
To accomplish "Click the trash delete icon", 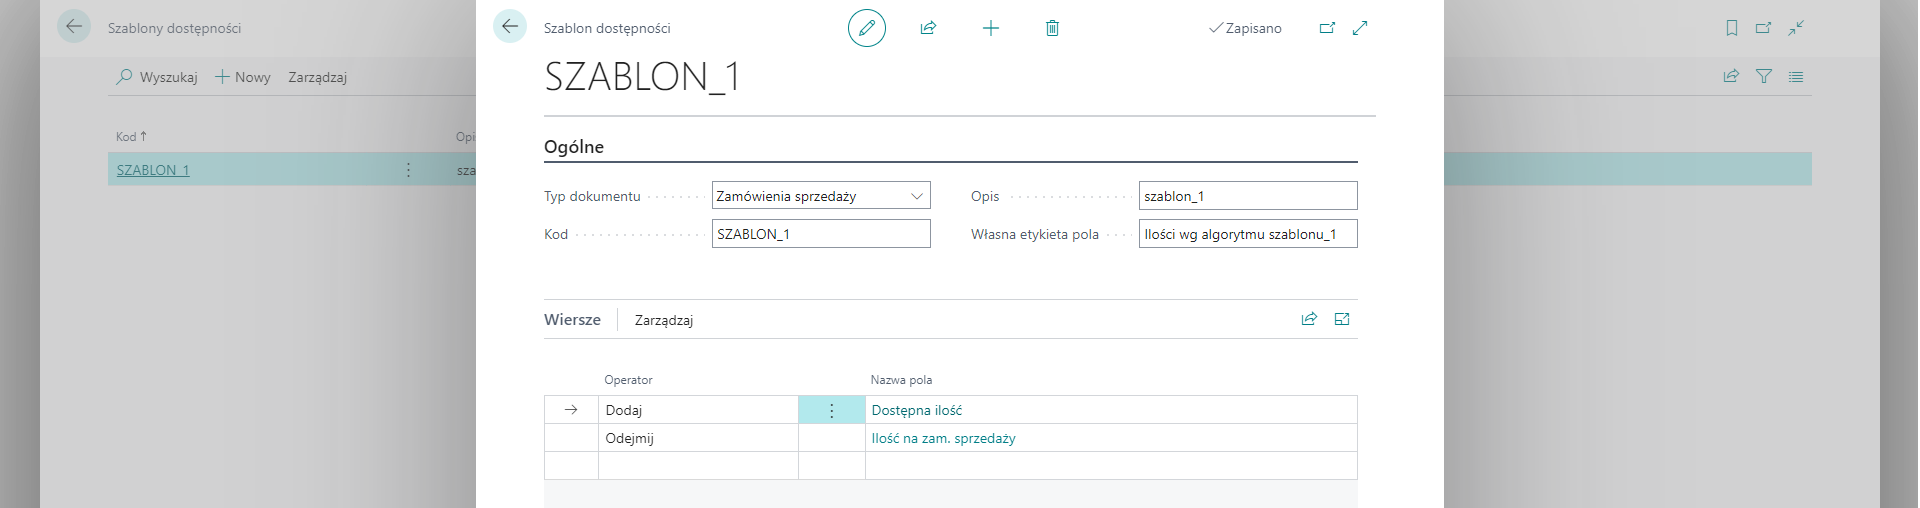I will 1052,28.
